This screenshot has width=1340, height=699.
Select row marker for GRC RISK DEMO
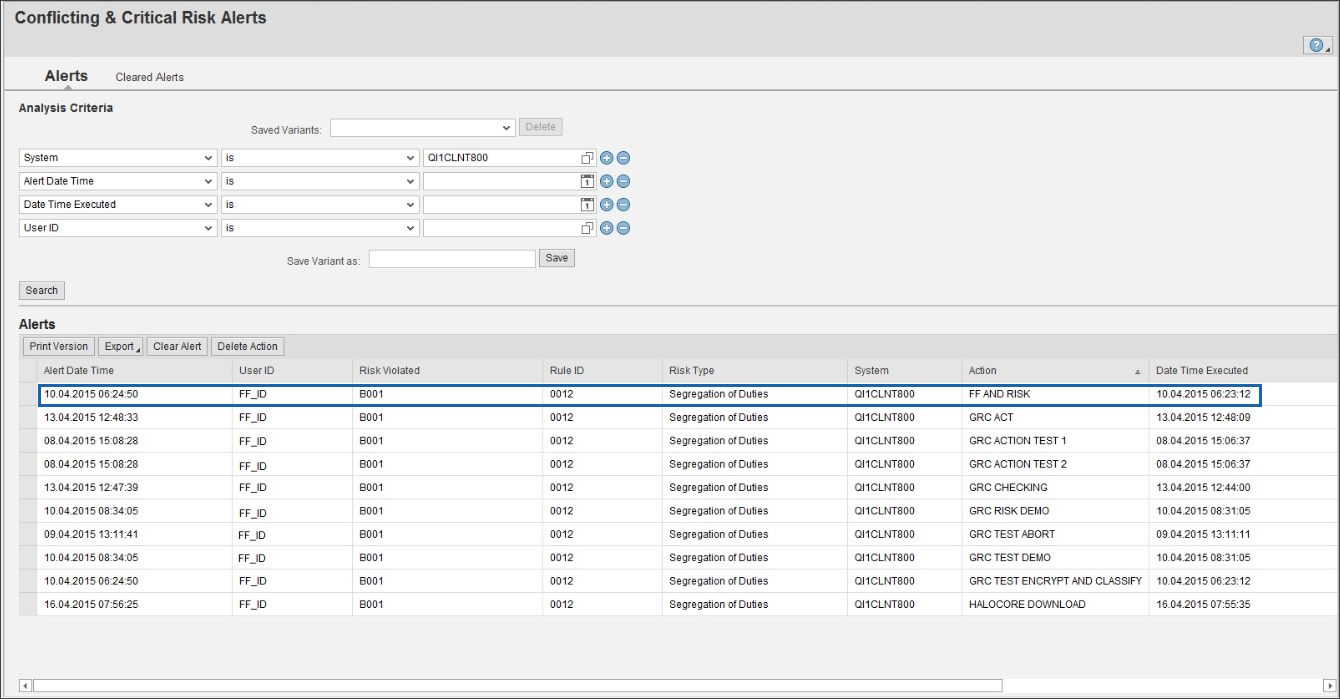click(x=28, y=511)
